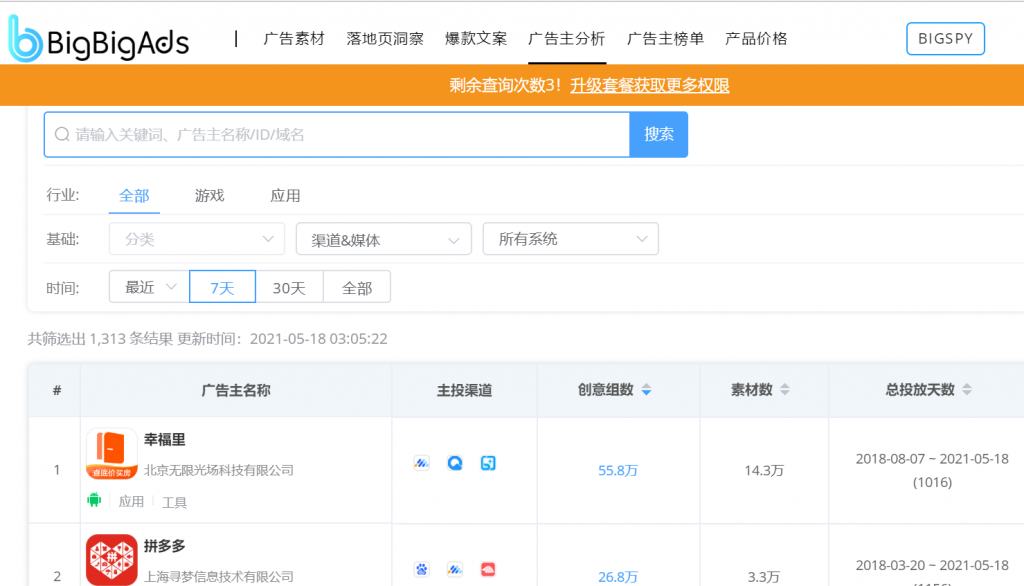Open 广告主榜单 menu item
This screenshot has height=586, width=1024.
click(665, 39)
